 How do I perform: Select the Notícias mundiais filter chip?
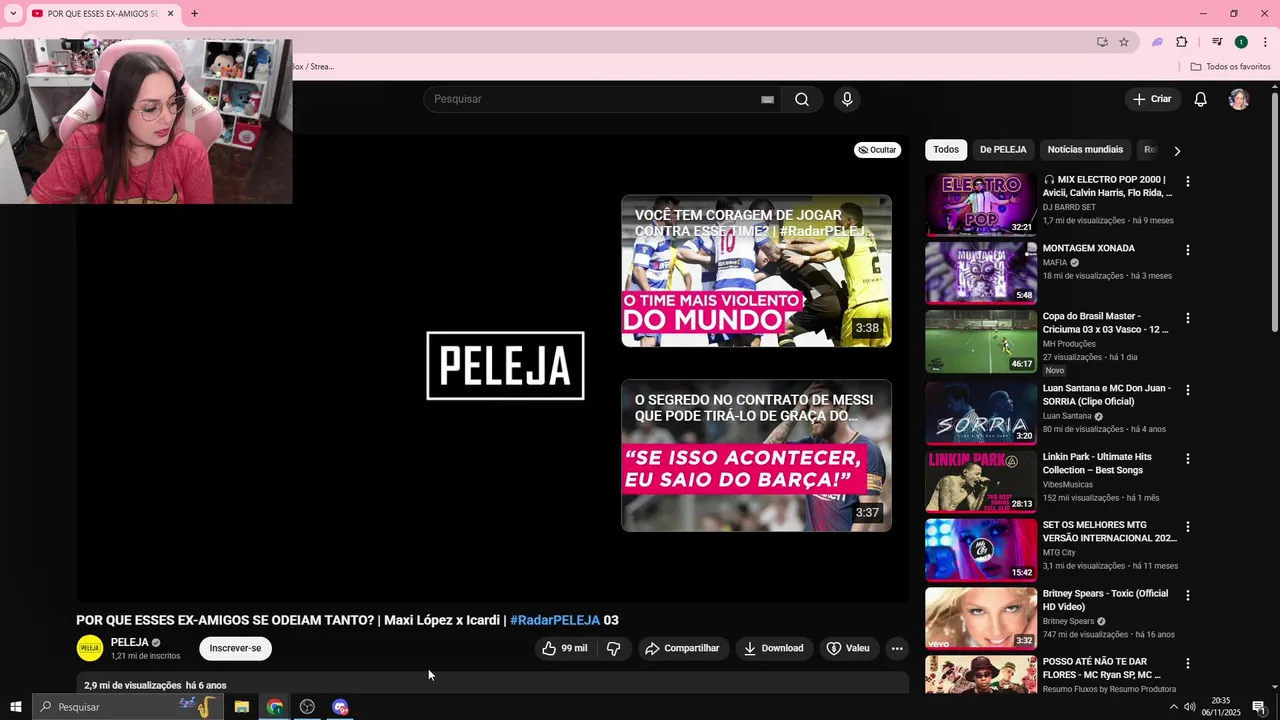coord(1085,150)
